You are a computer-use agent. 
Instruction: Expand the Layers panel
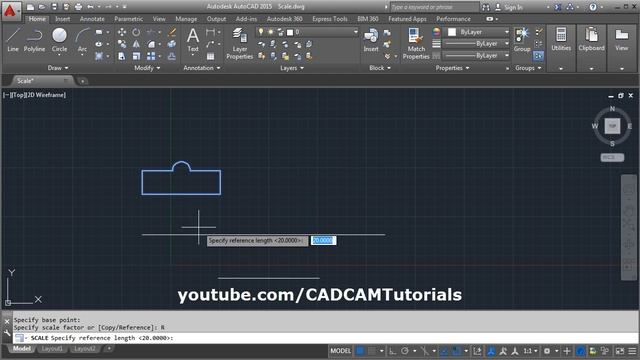pos(292,68)
